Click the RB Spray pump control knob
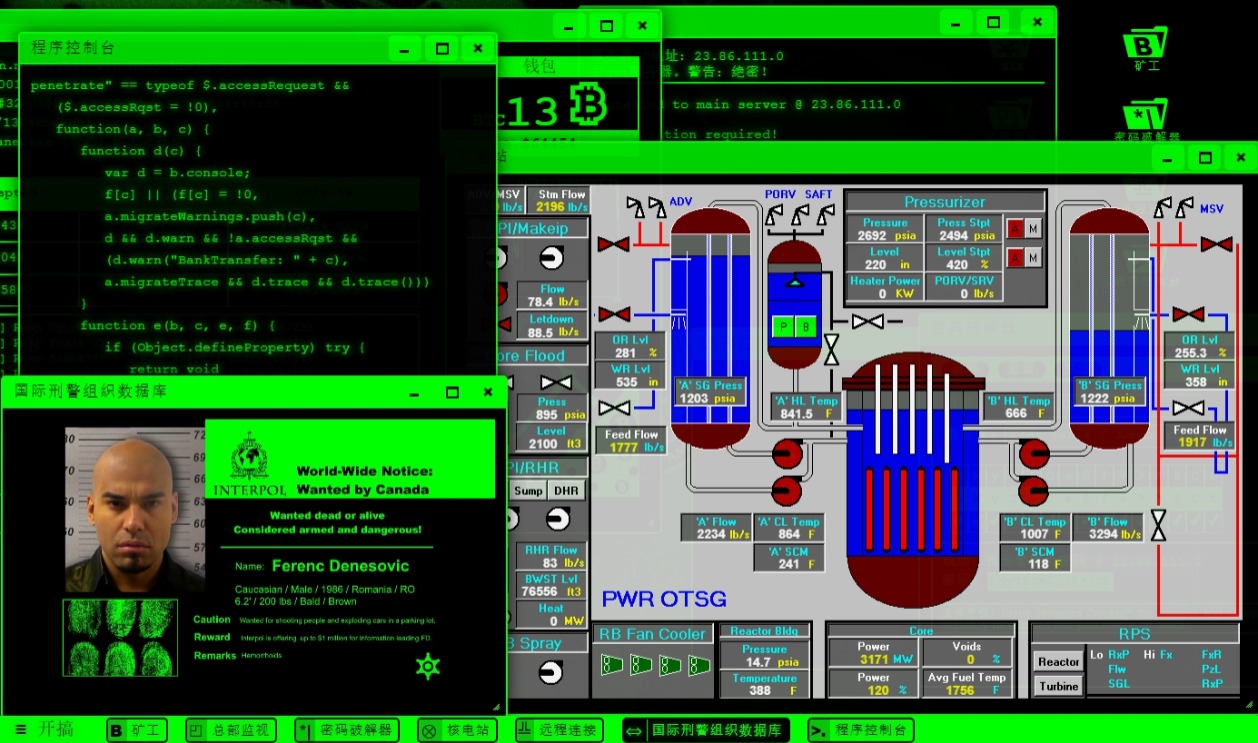Image resolution: width=1258 pixels, height=743 pixels. point(550,673)
